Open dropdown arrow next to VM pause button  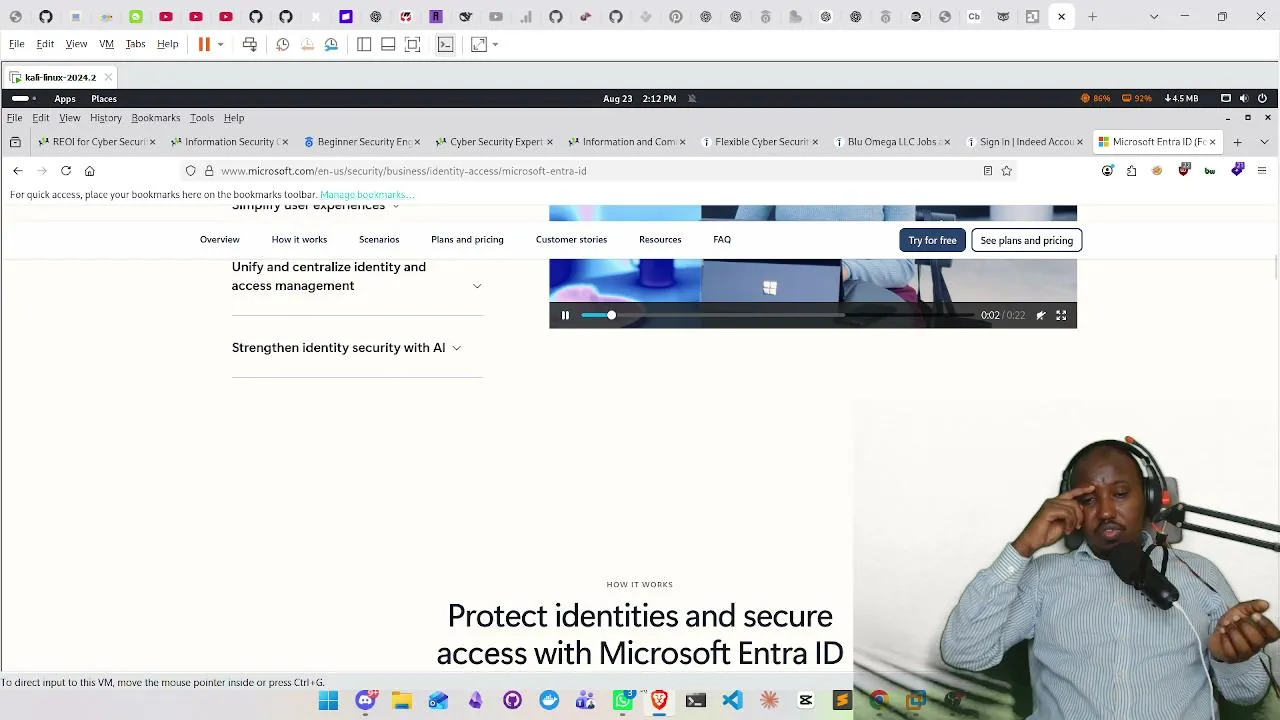(220, 44)
